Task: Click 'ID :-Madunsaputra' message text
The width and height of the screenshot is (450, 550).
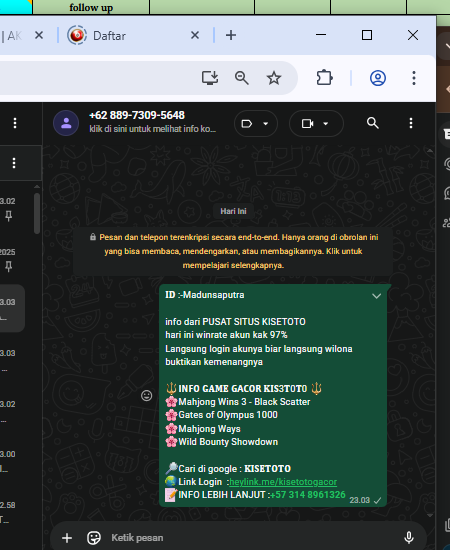Action: [x=205, y=295]
